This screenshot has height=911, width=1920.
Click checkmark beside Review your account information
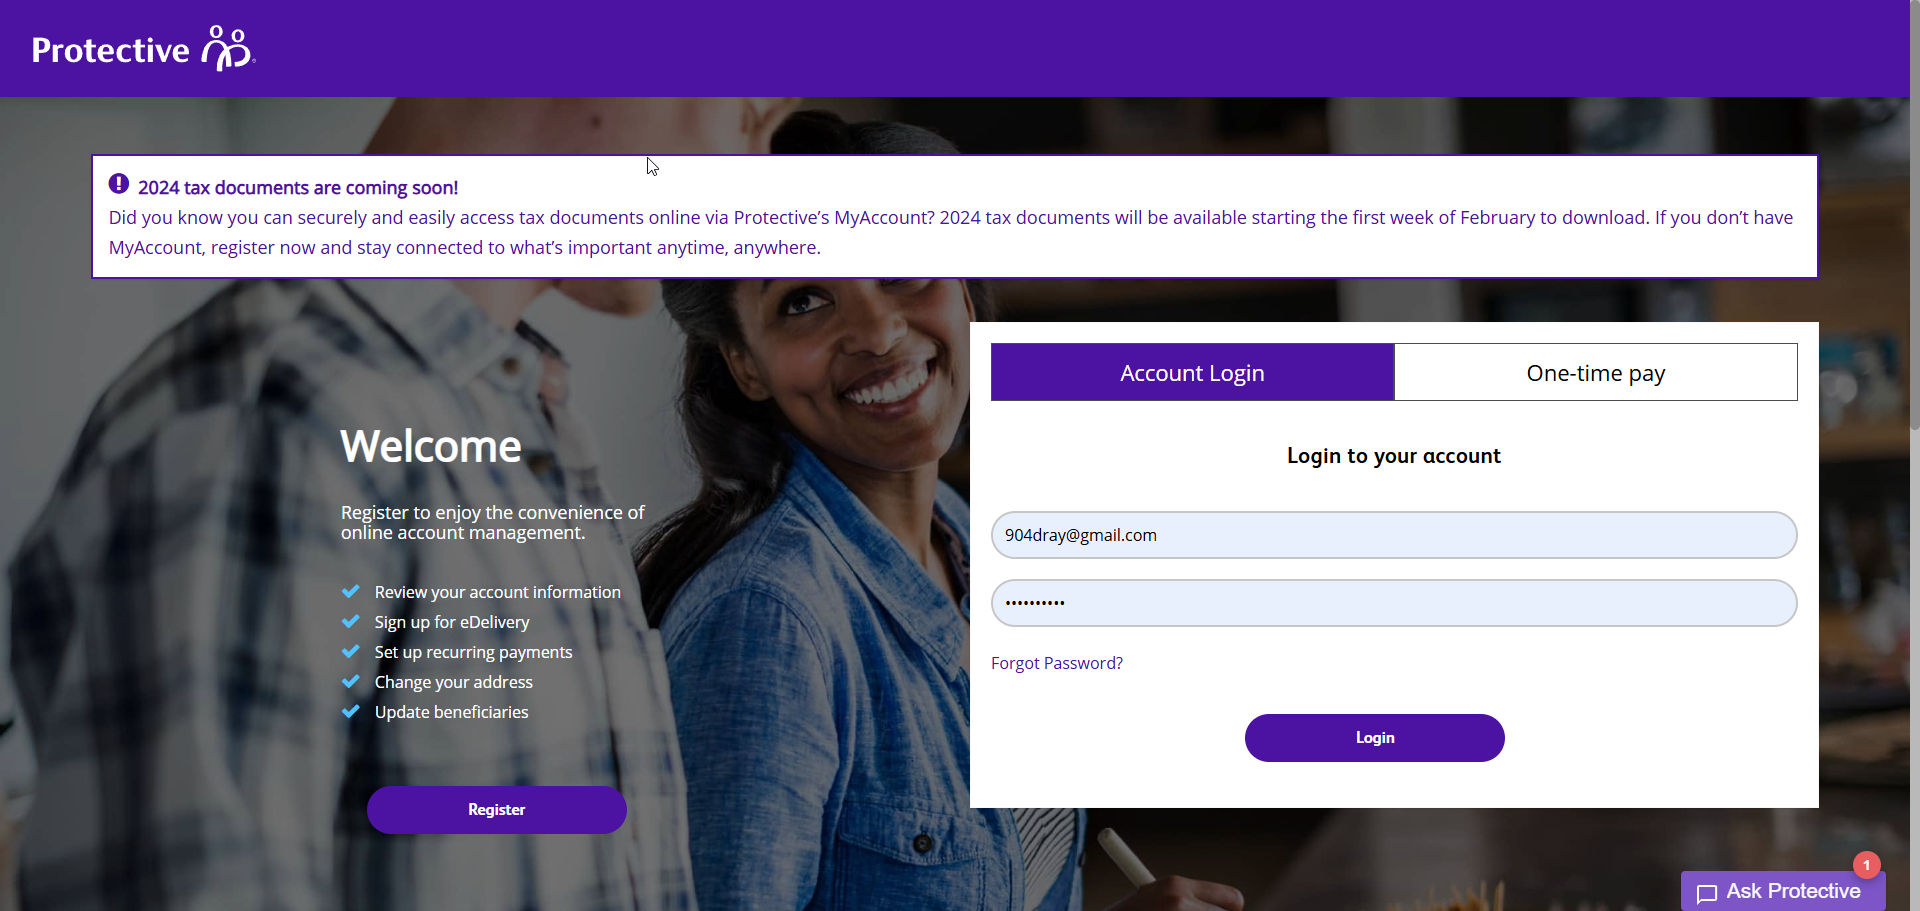pos(351,591)
